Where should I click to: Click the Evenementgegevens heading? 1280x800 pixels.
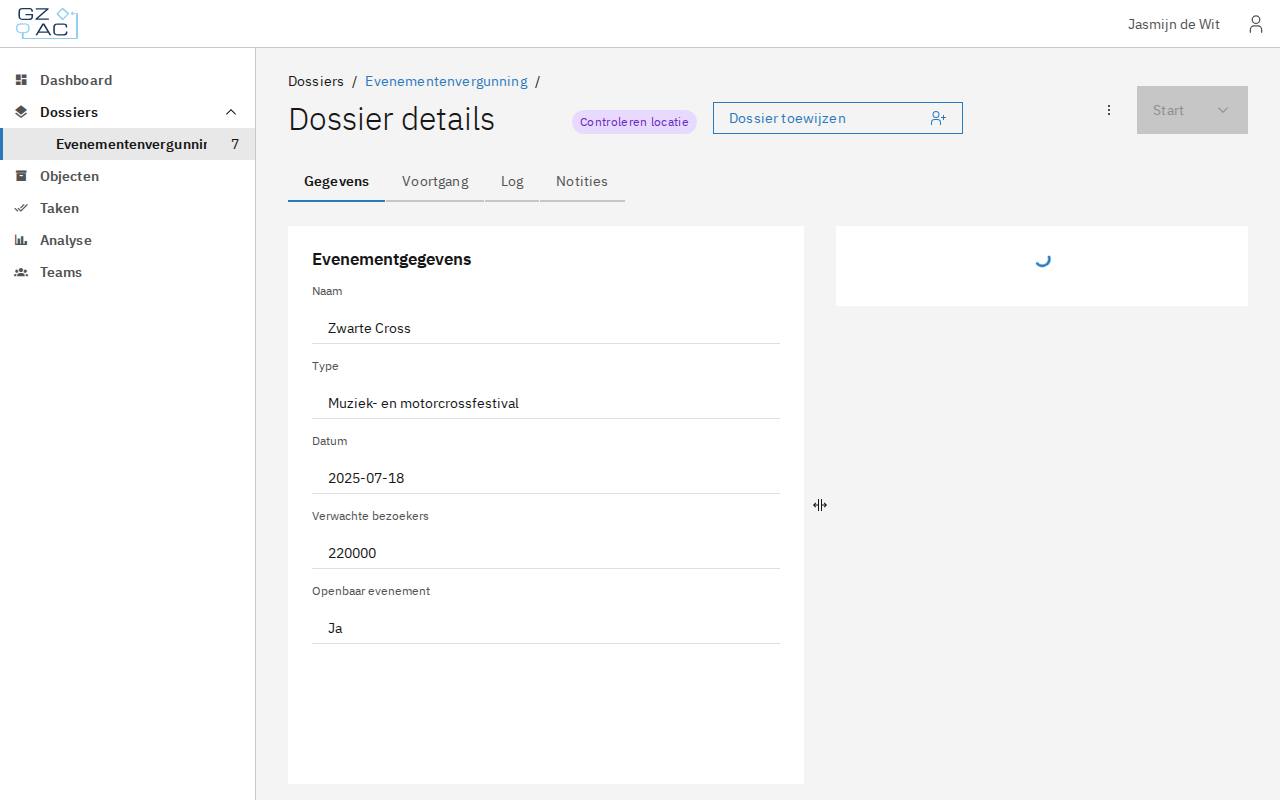[x=392, y=259]
